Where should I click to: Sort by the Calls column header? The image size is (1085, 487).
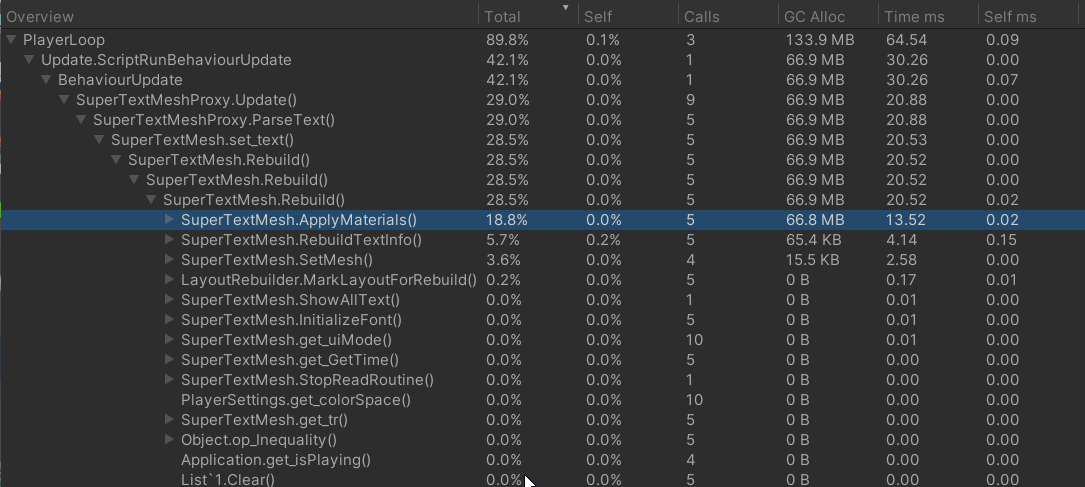pyautogui.click(x=702, y=17)
